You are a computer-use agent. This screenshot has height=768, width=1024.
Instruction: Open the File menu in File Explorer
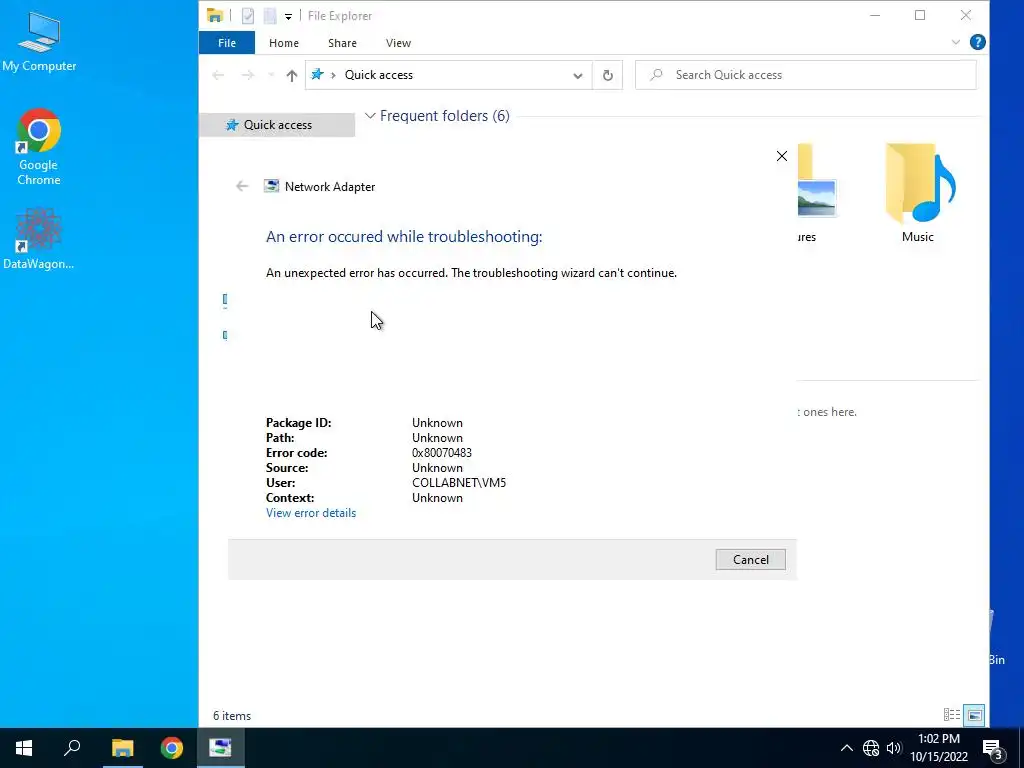pos(227,43)
